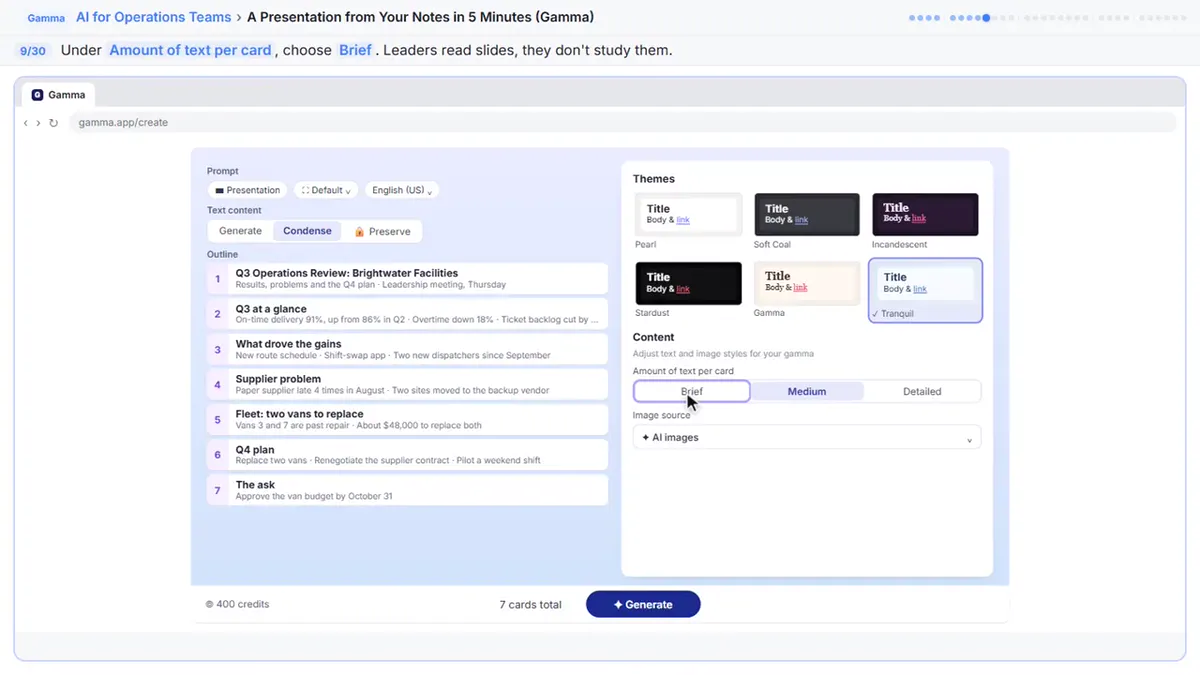The image size is (1200, 675).
Task: Select 'Fleet: two vans to replace' card
Action: click(407, 419)
